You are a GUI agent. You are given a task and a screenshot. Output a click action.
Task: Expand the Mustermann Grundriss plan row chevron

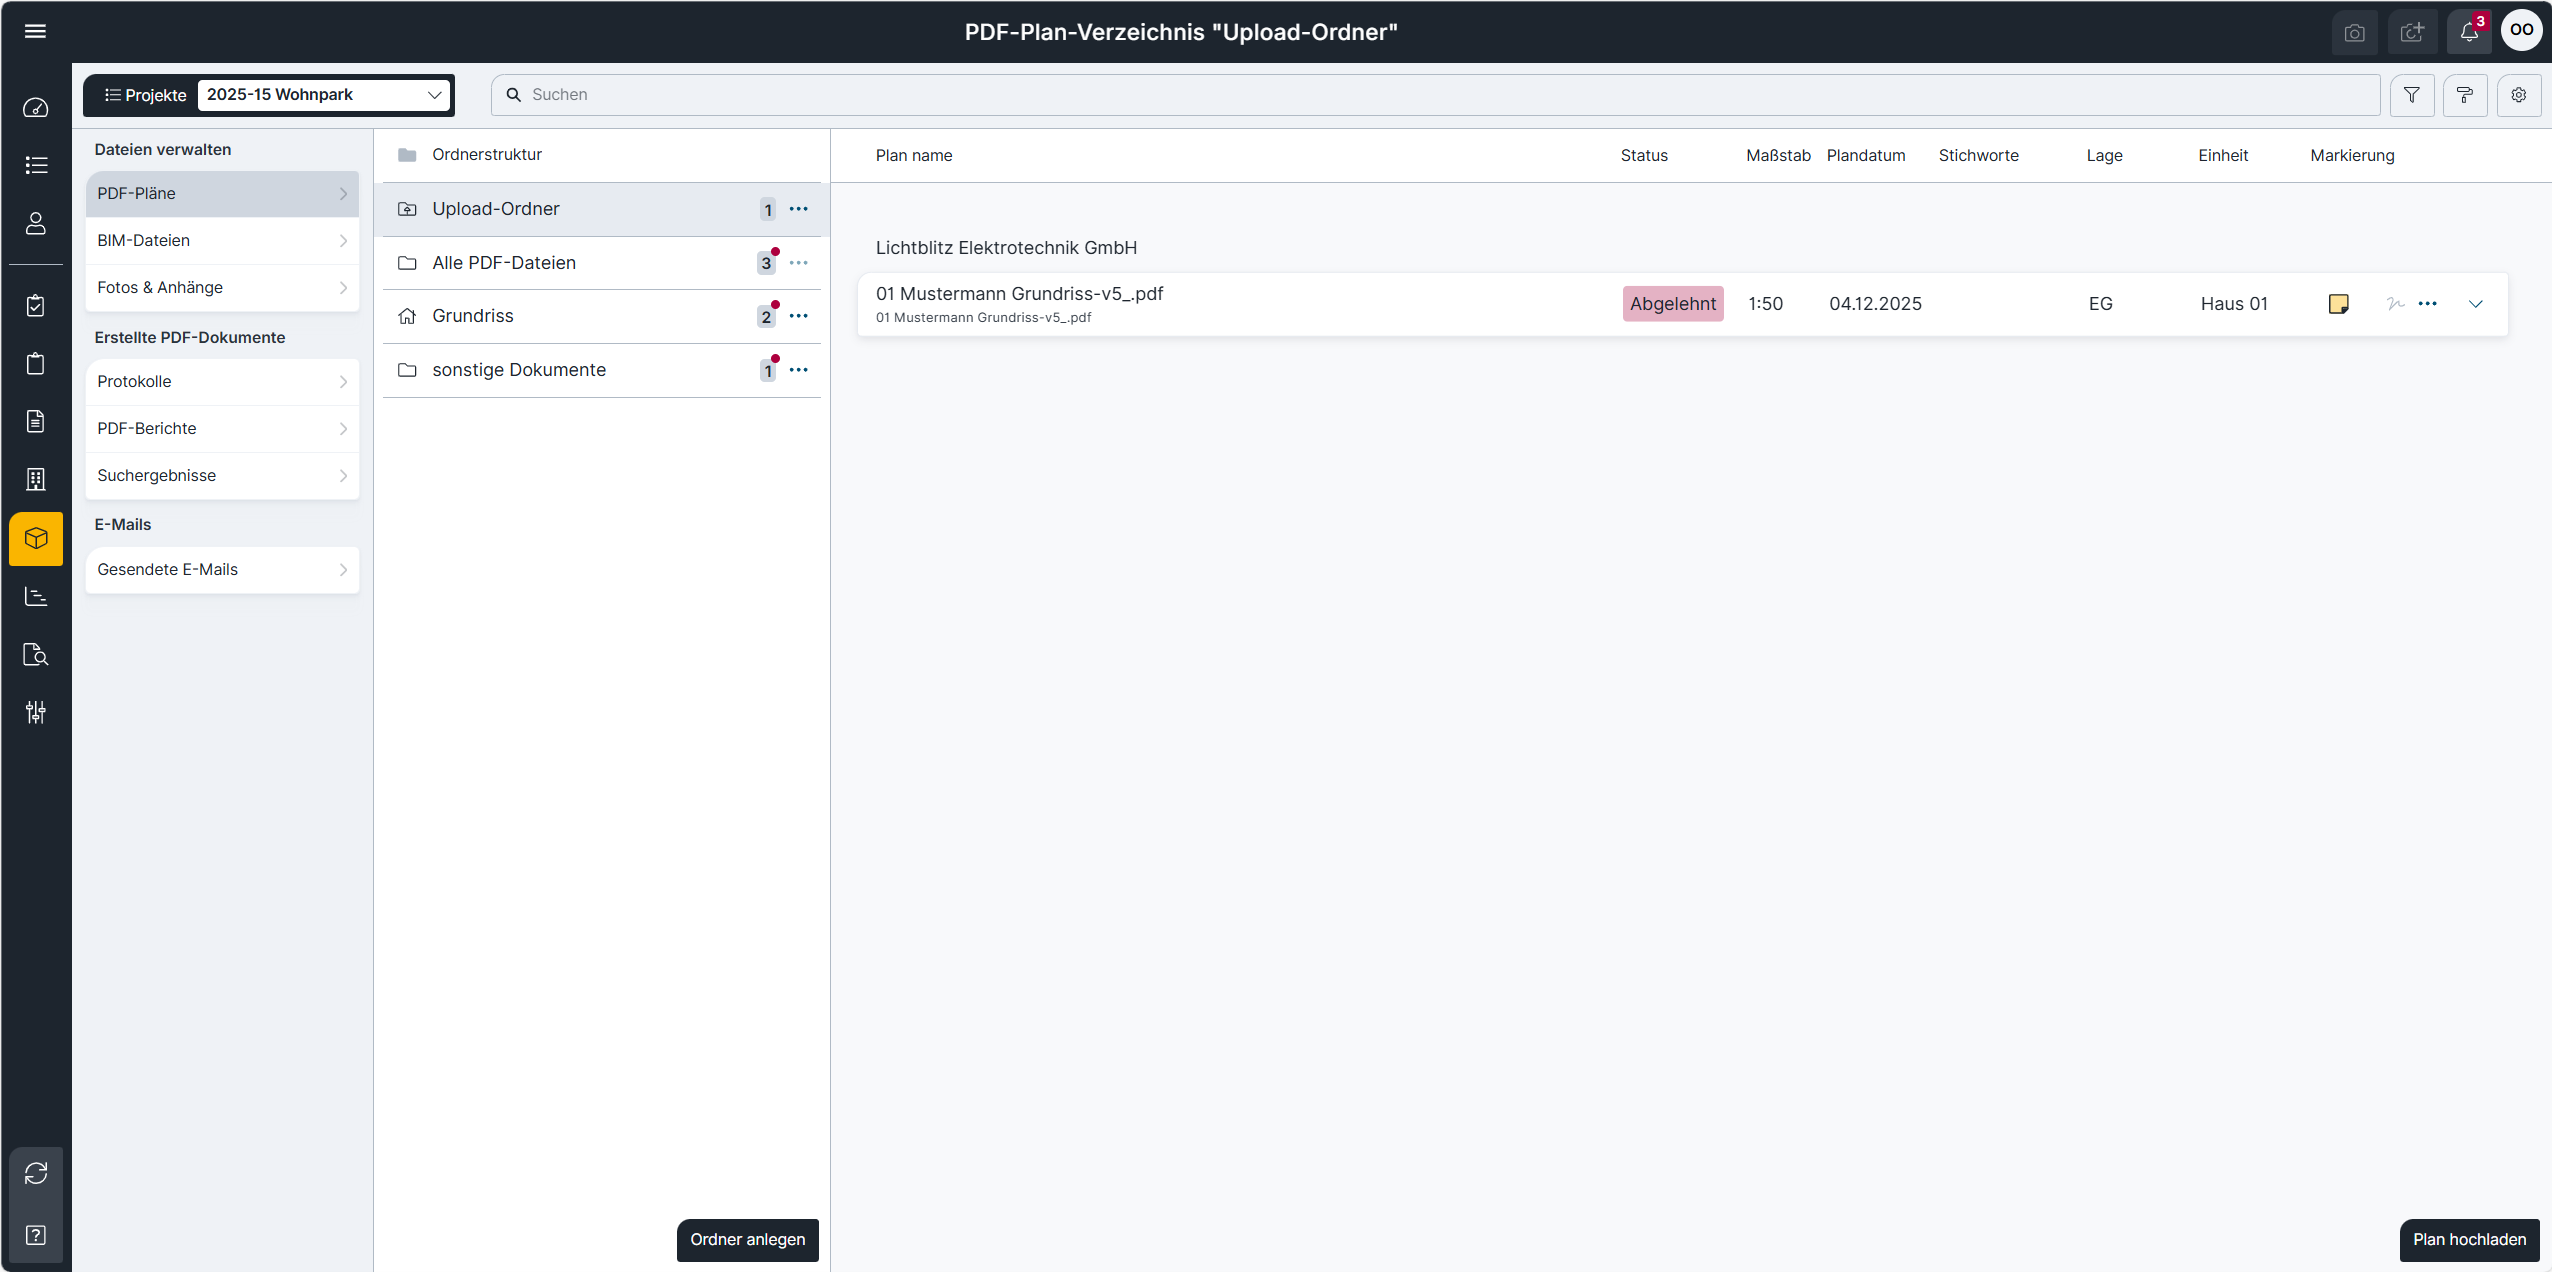[2475, 304]
